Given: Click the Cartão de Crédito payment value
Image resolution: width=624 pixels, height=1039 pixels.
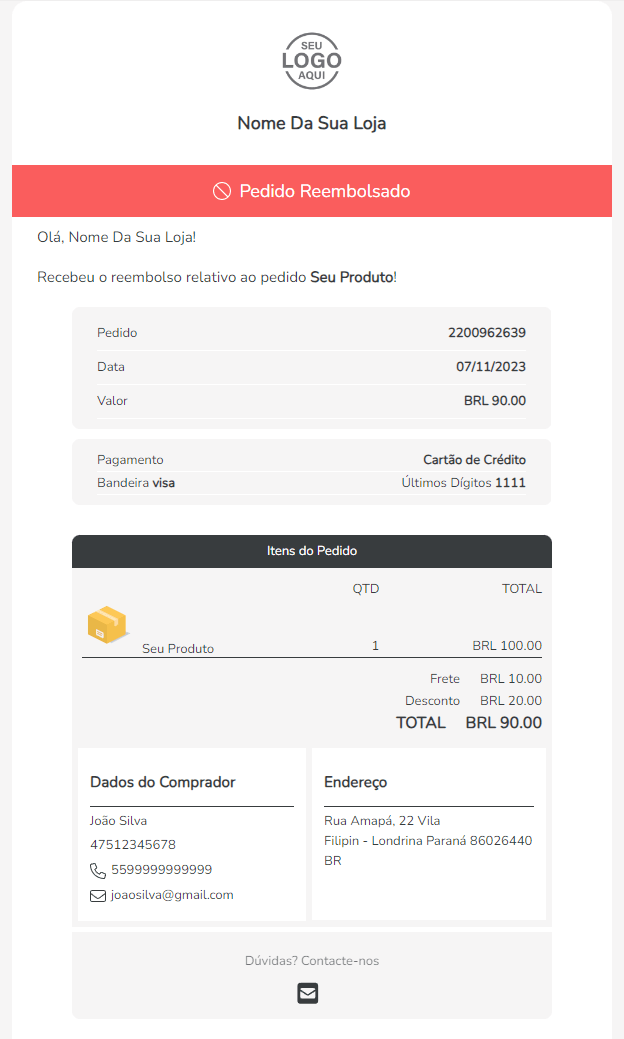Looking at the screenshot, I should (474, 460).
